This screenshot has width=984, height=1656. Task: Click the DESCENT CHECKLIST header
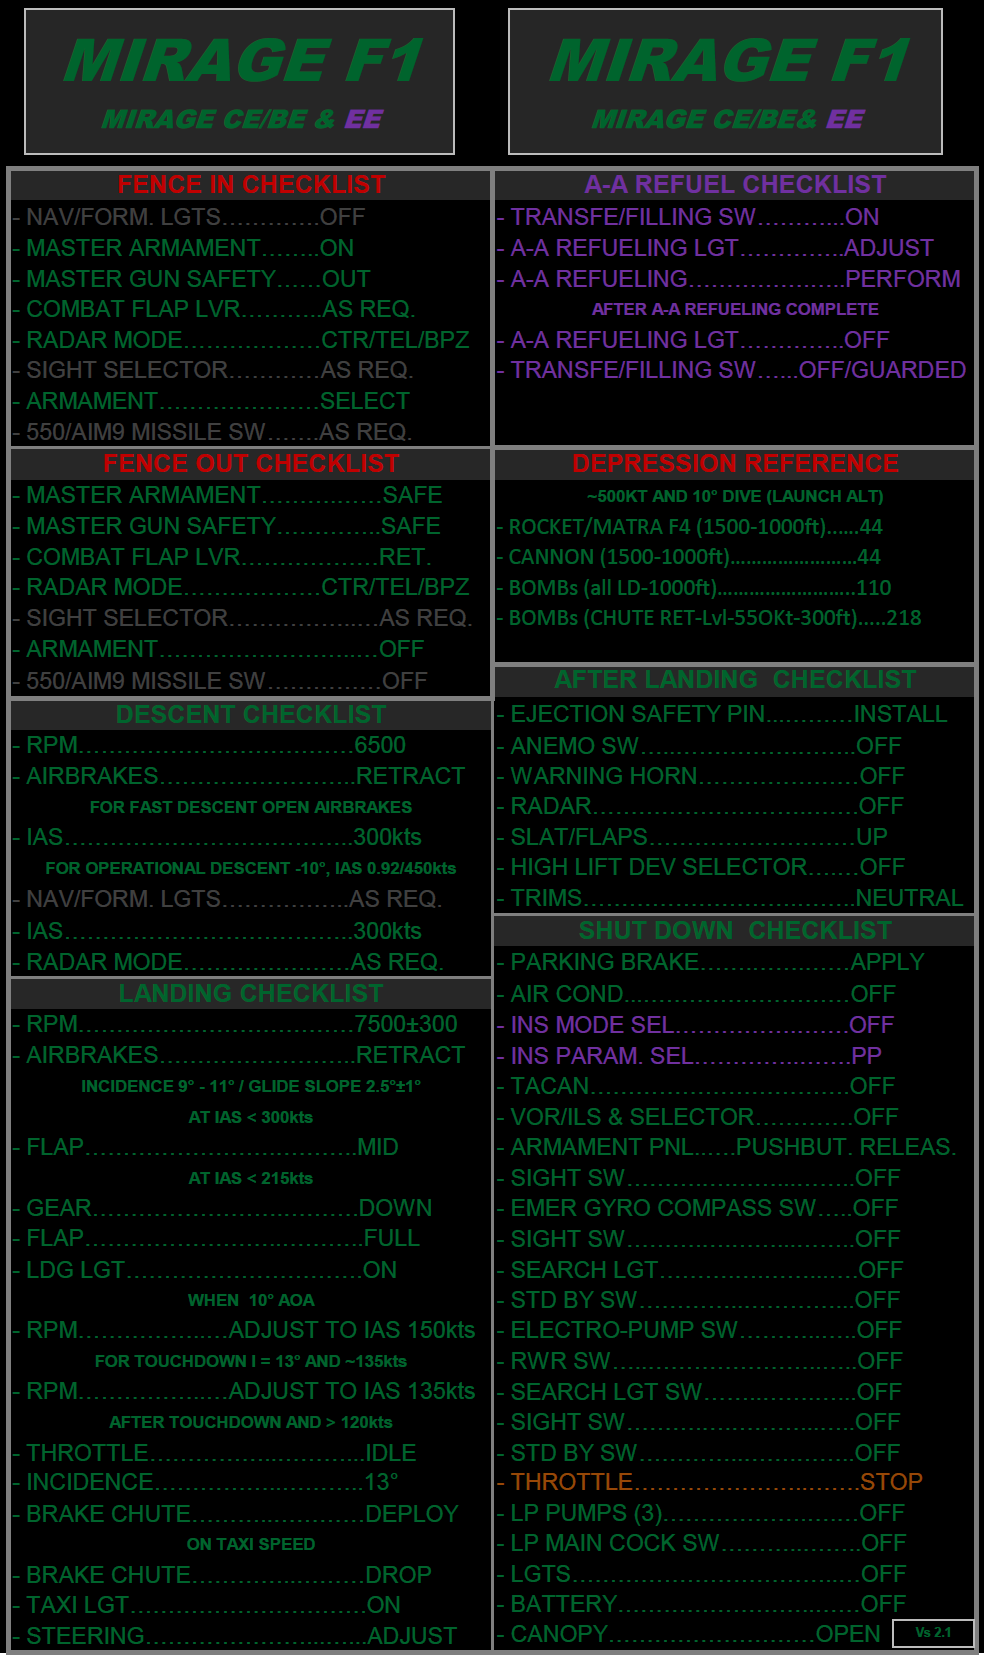point(251,715)
